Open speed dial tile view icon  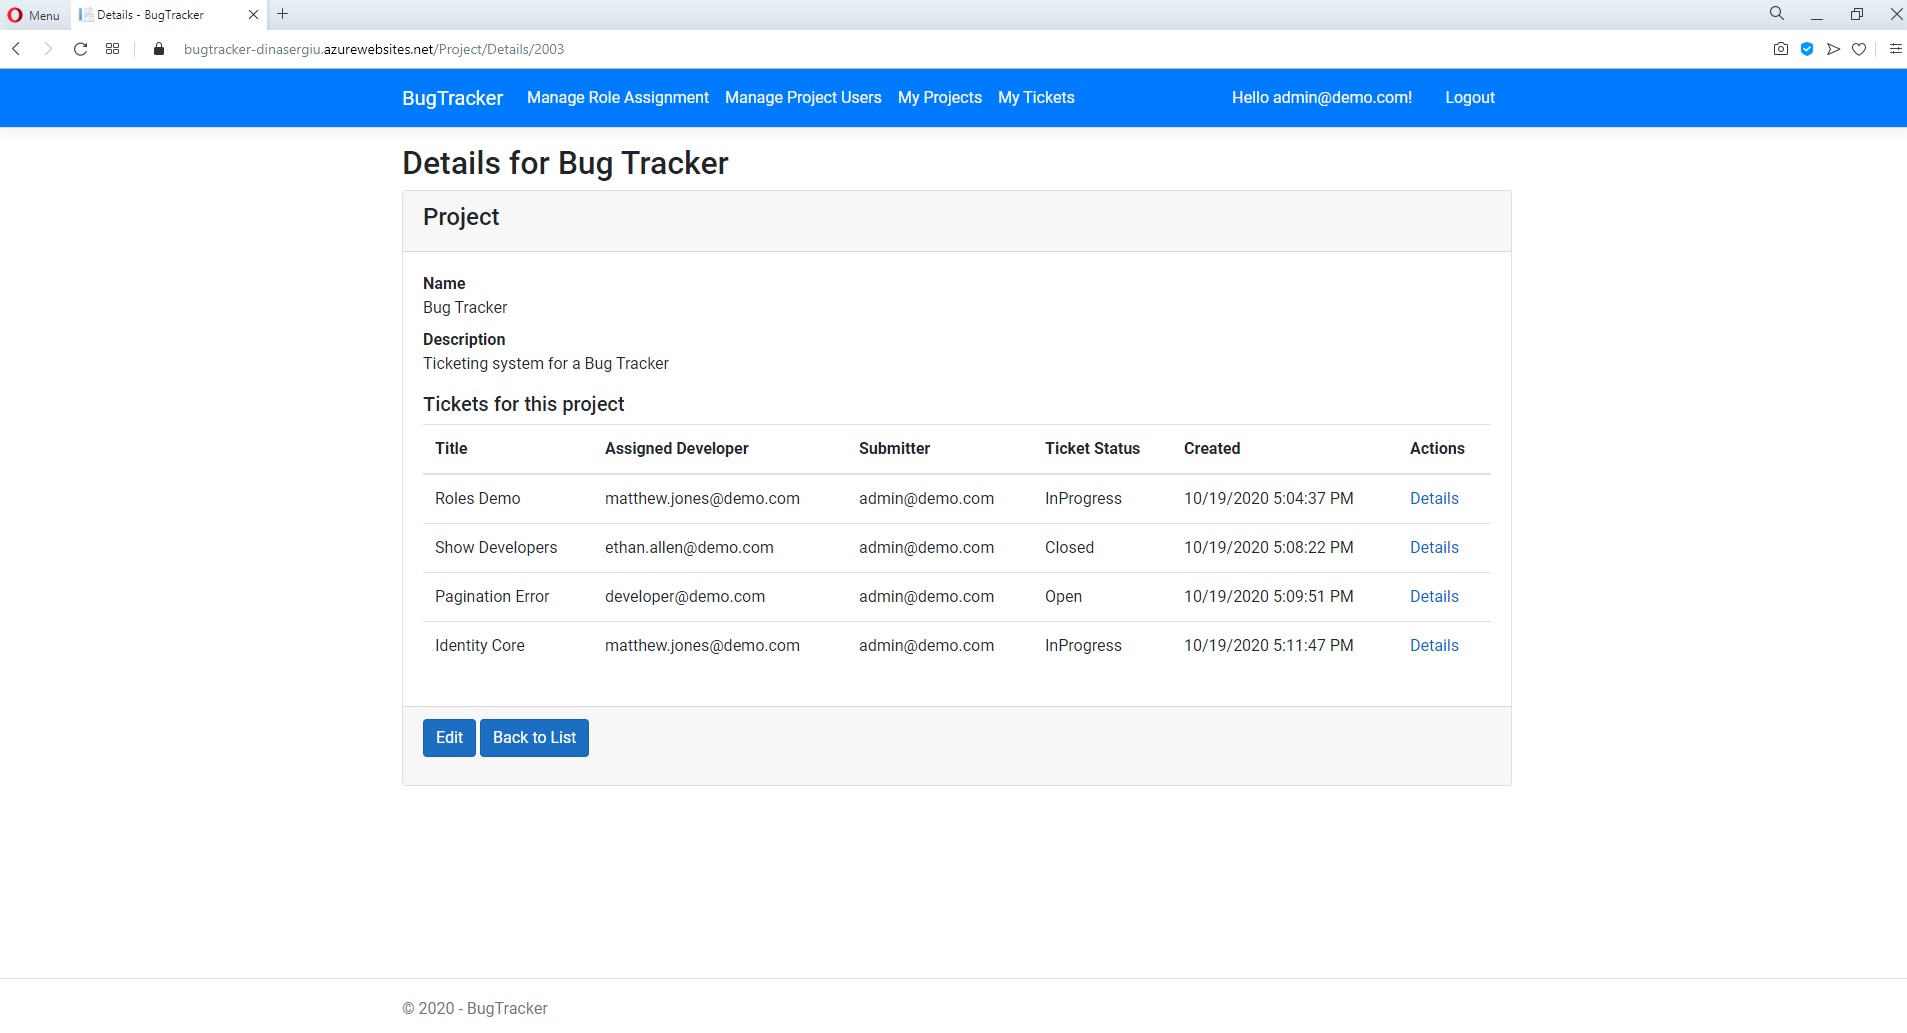pos(112,48)
